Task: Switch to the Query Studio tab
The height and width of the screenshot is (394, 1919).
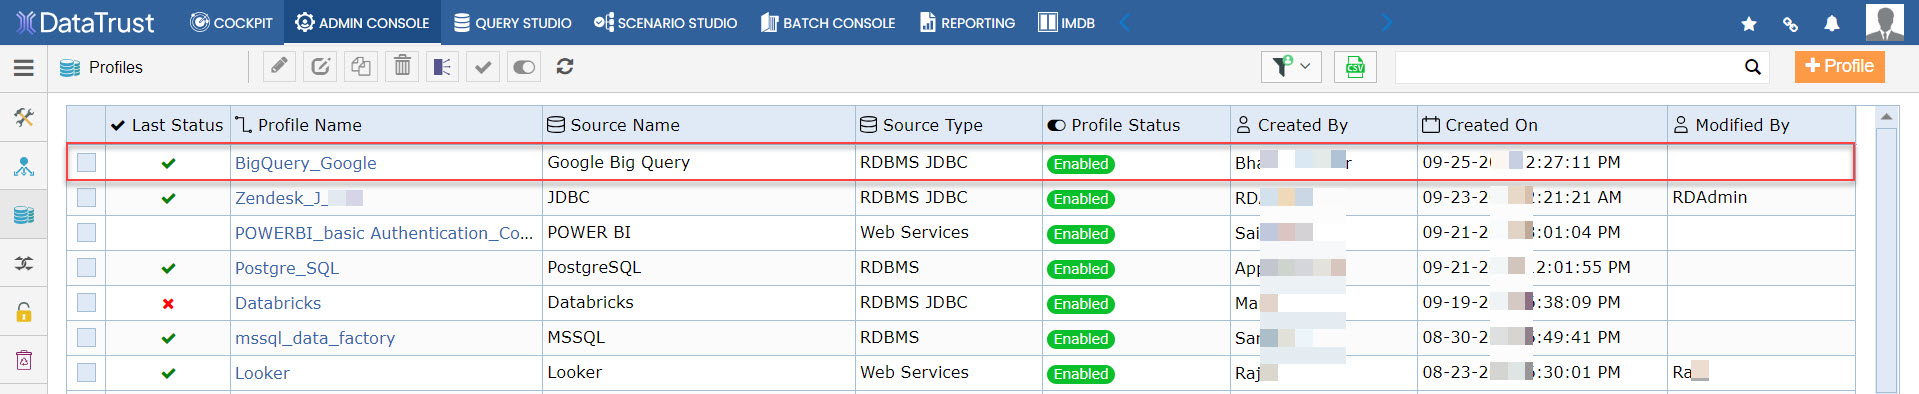Action: pos(513,22)
